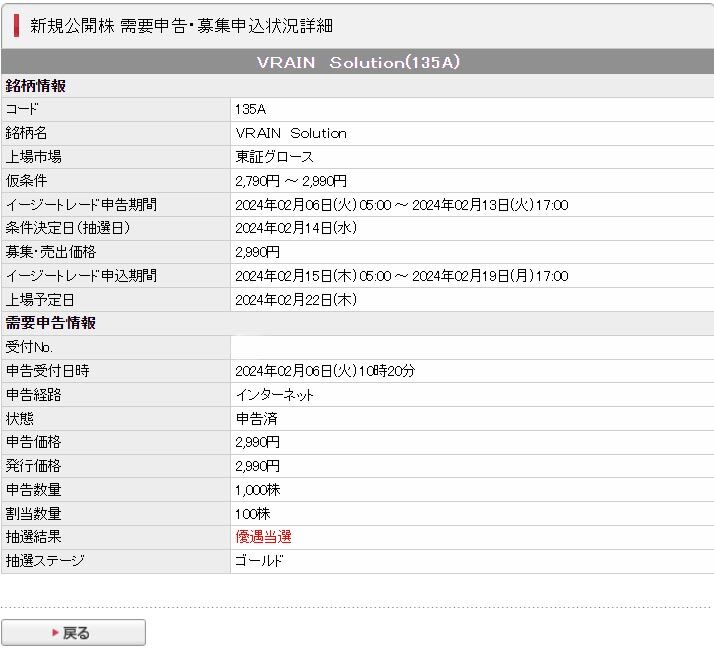Image resolution: width=714 pixels, height=661 pixels.
Task: Select the コード value 135A
Action: click(250, 109)
